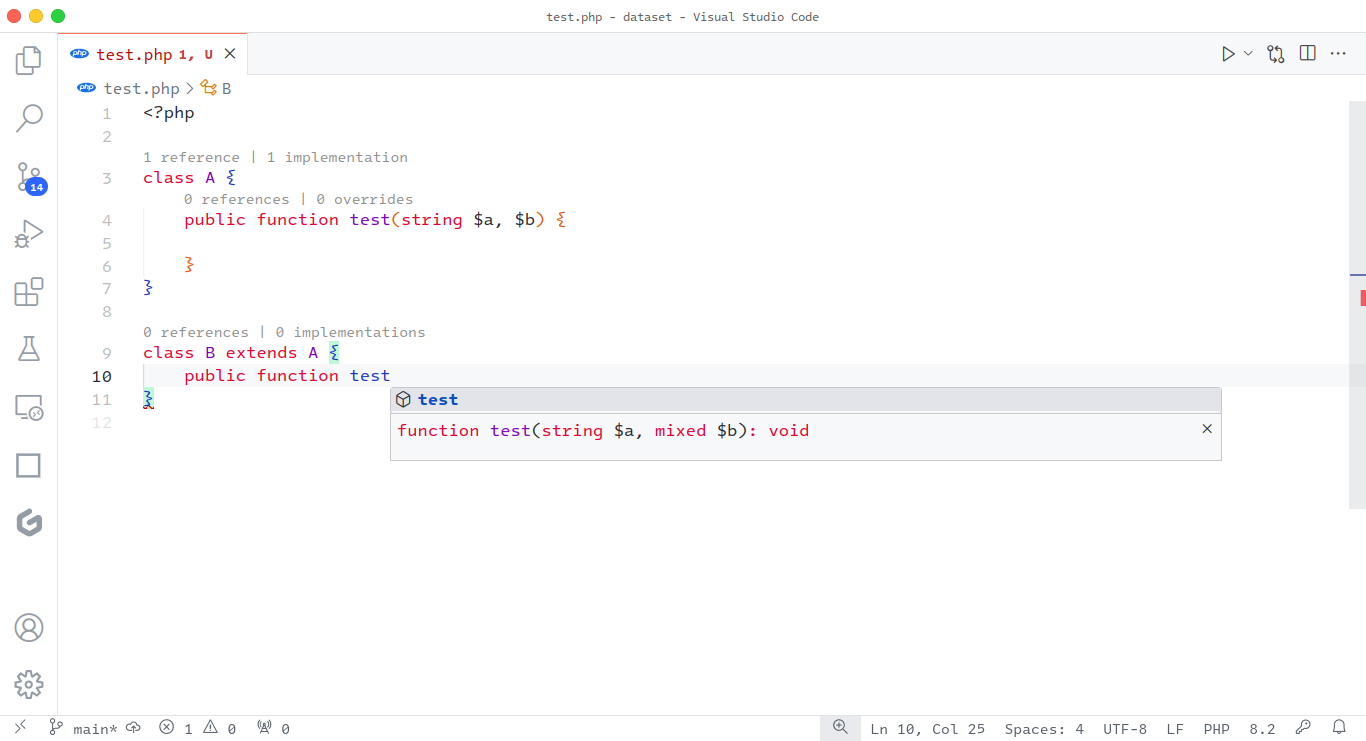Open remote window indicator in status bar
The height and width of the screenshot is (741, 1366).
click(x=20, y=728)
